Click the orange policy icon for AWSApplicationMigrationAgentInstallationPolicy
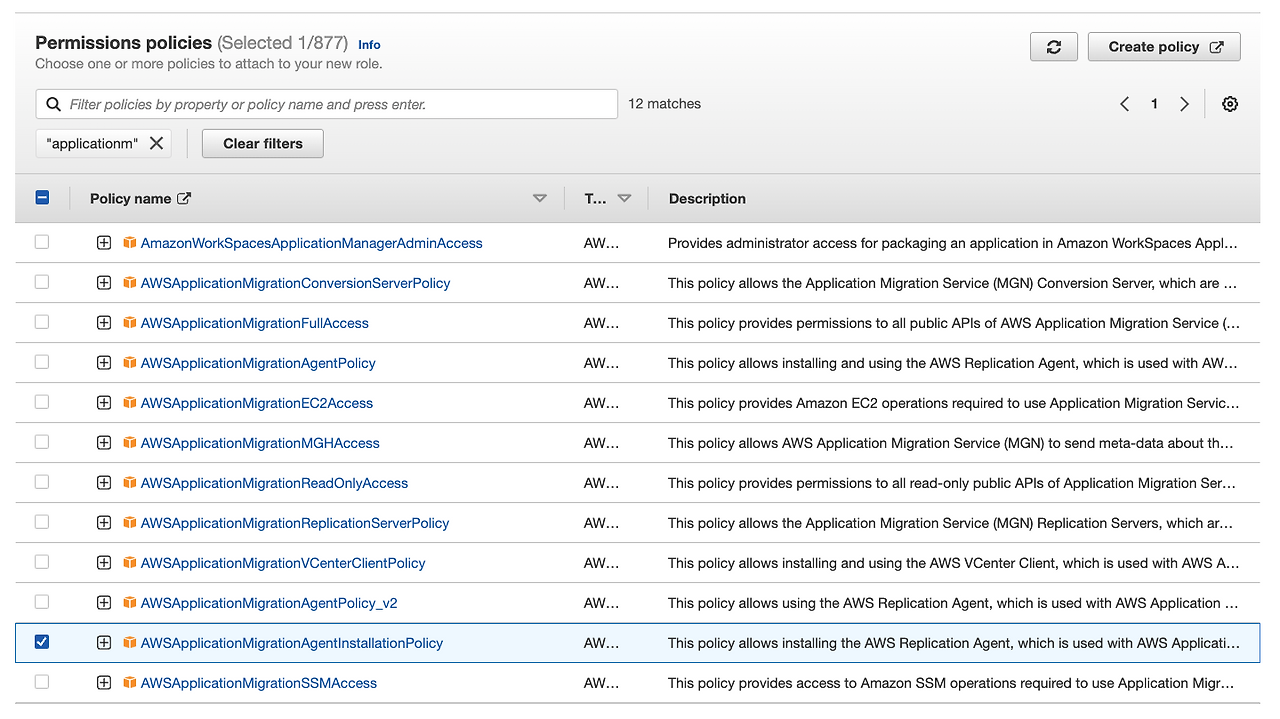 tap(129, 643)
